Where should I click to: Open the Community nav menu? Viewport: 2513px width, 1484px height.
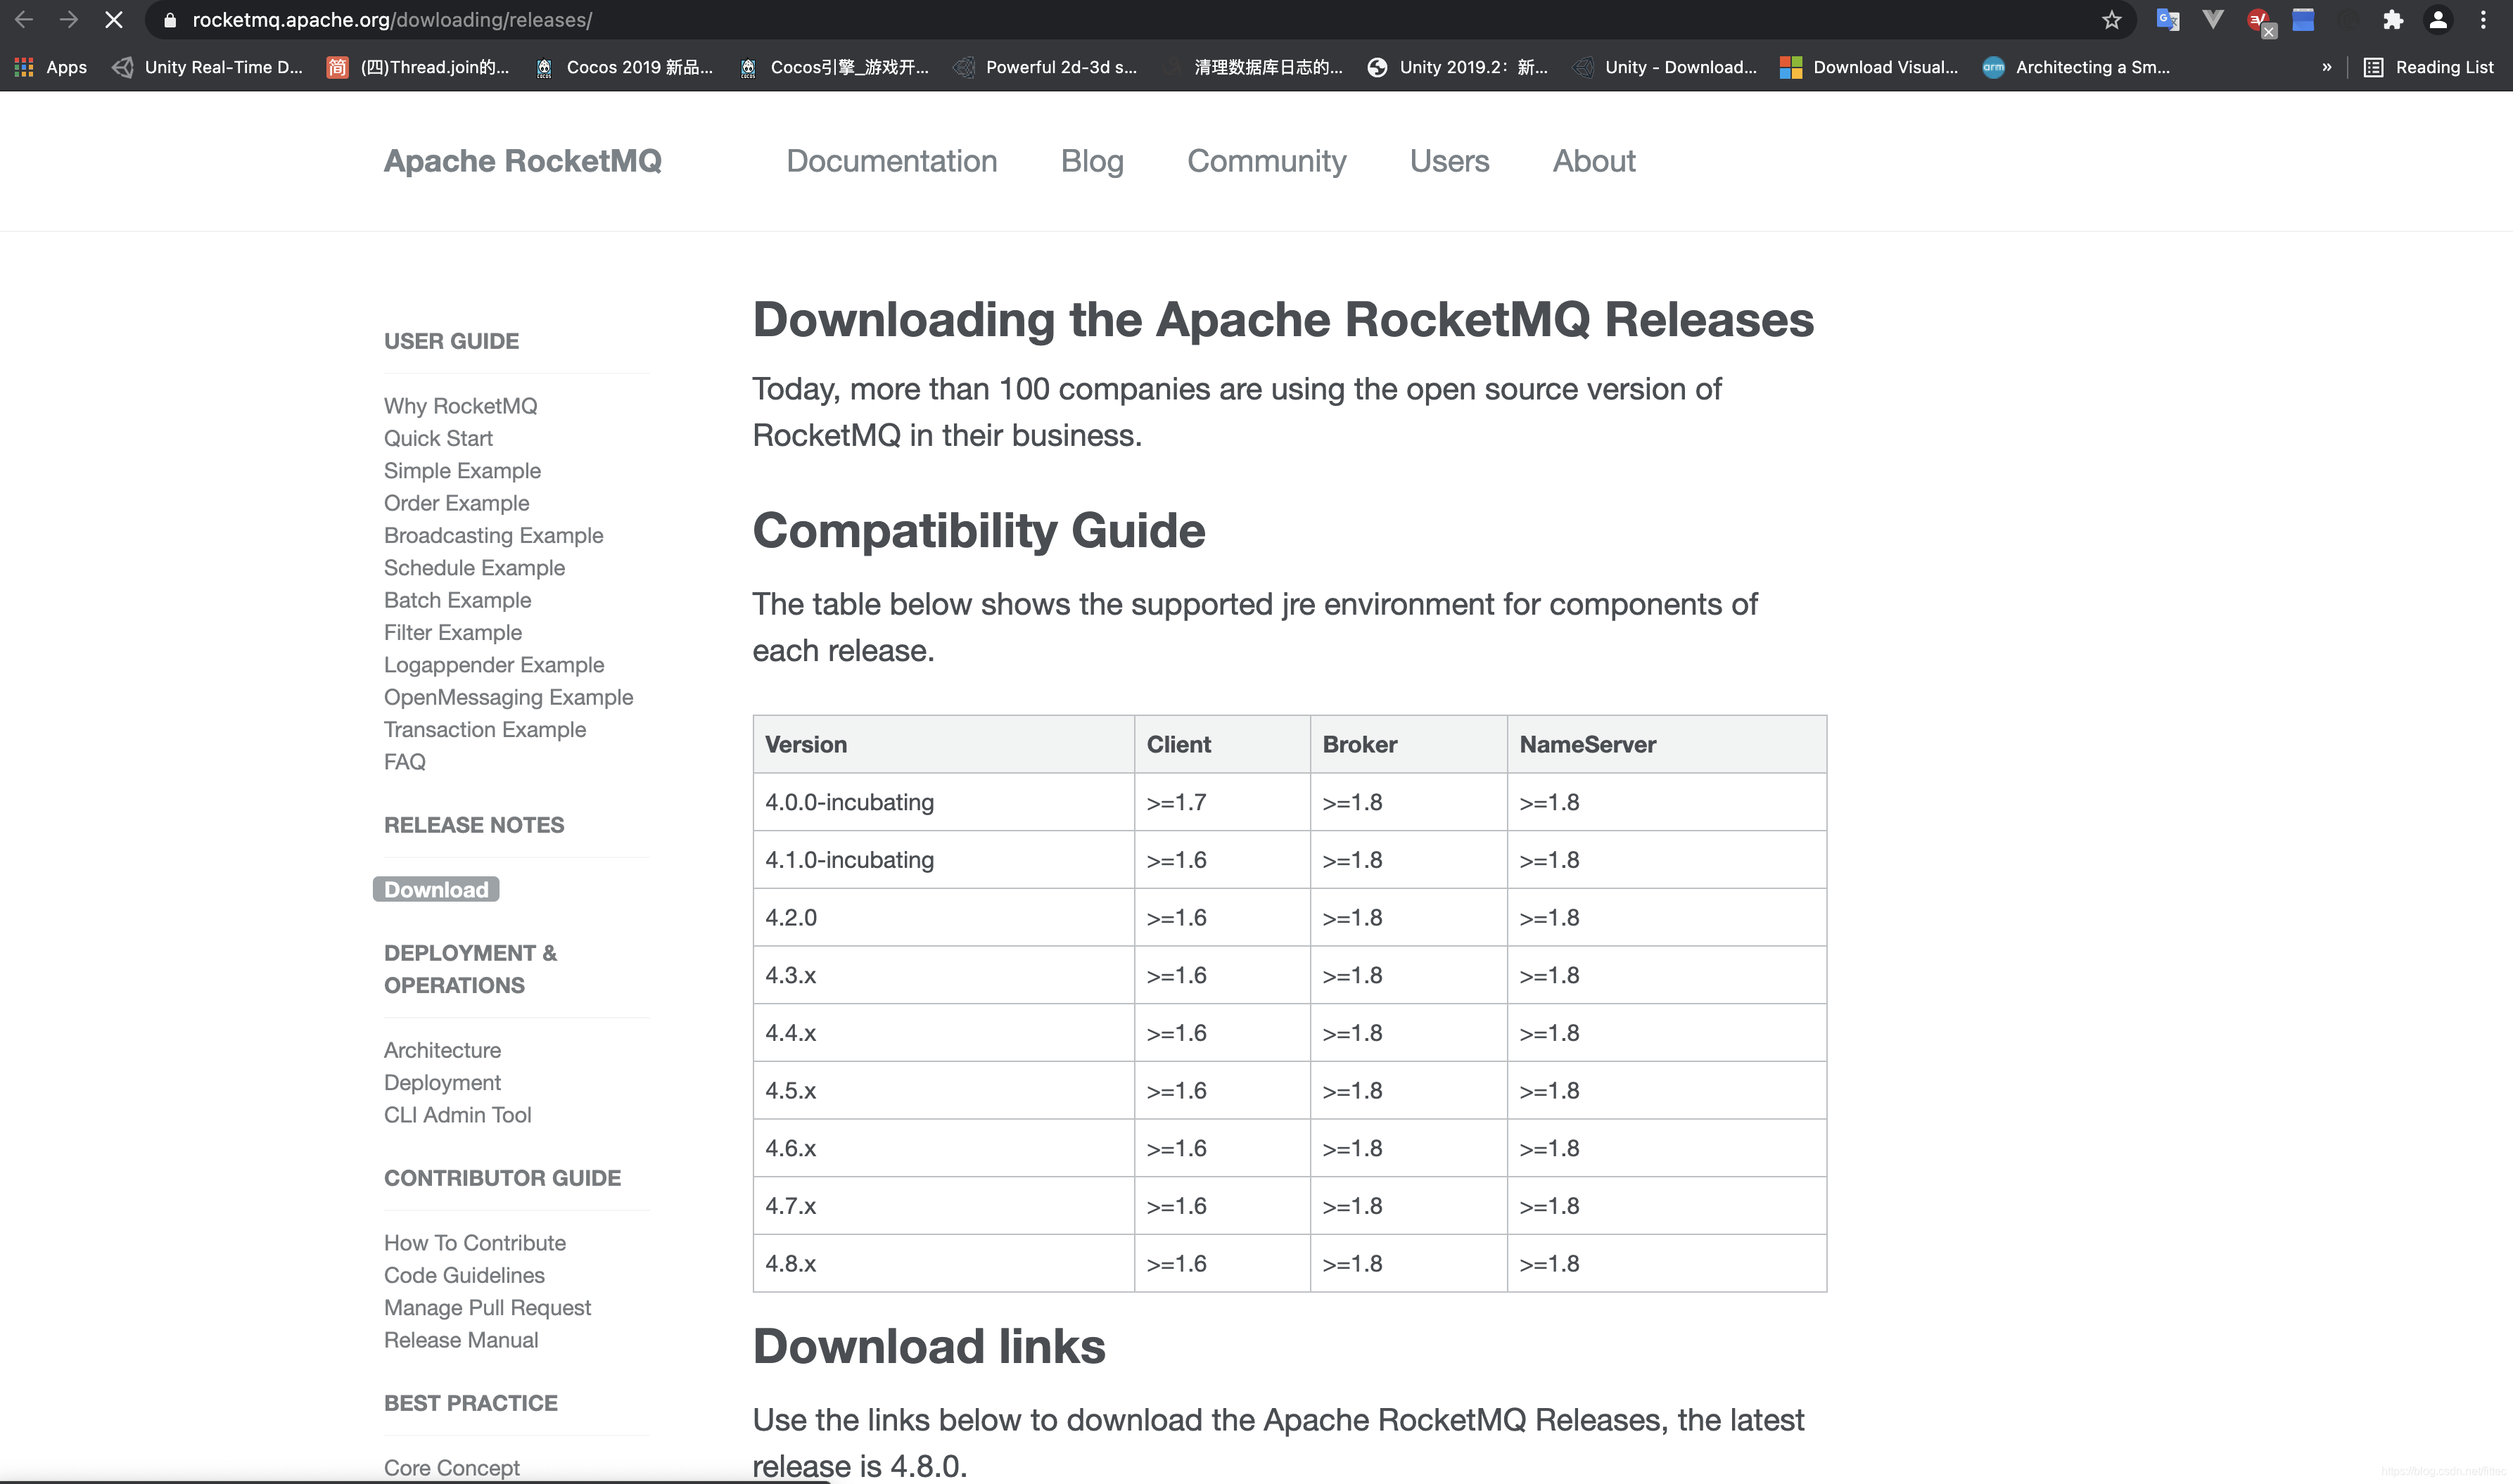coord(1266,161)
